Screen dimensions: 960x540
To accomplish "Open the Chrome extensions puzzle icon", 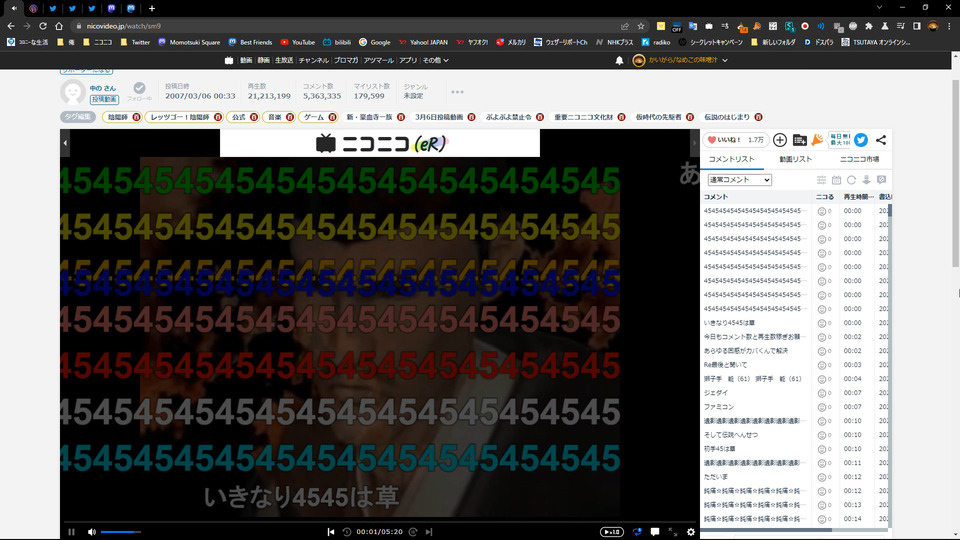I will coord(869,26).
